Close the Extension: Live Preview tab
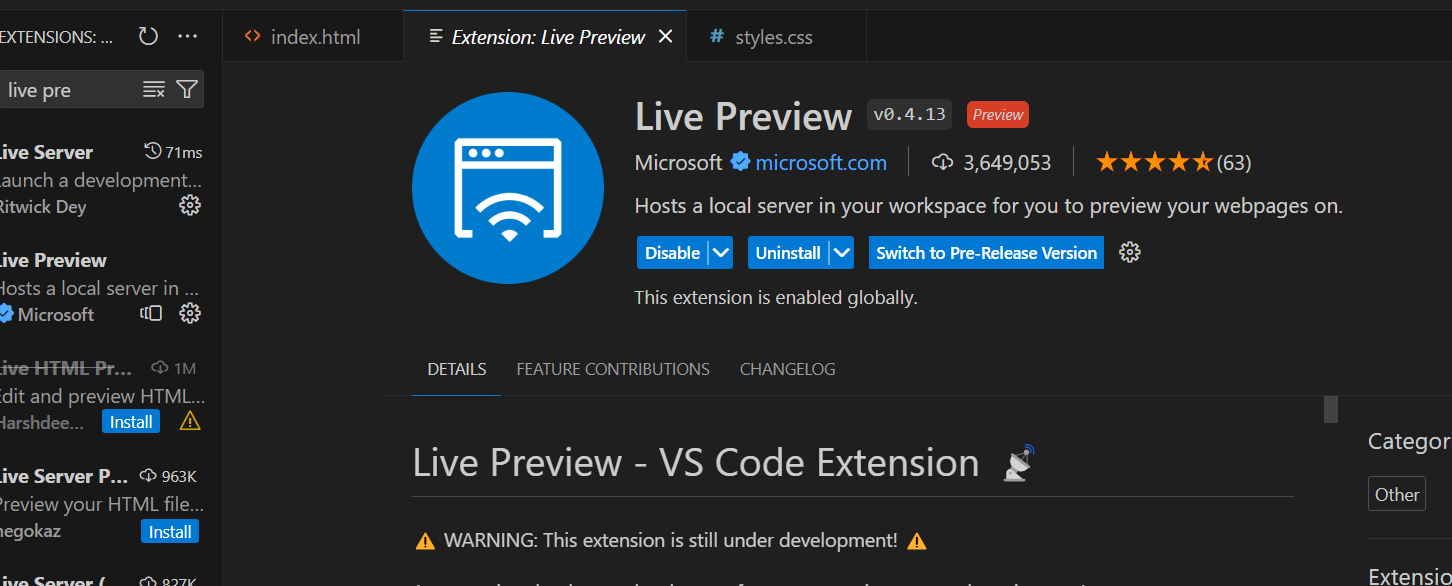The width and height of the screenshot is (1452, 586). coord(666,37)
